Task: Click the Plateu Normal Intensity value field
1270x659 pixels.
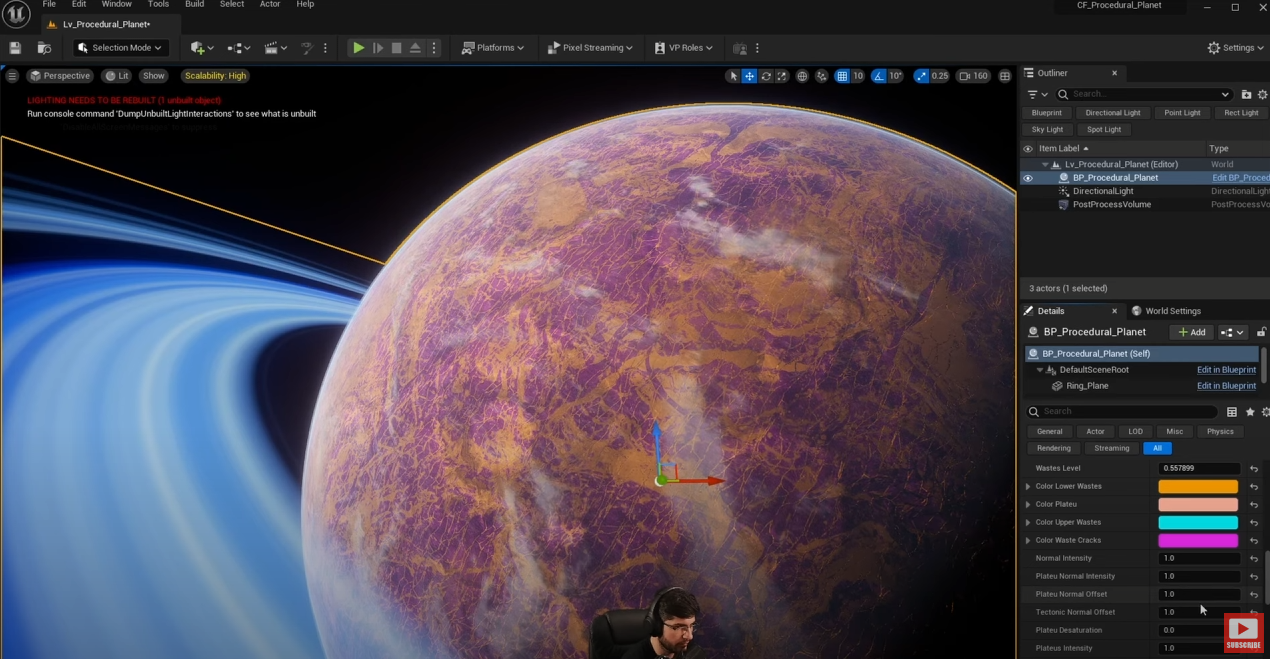Action: (x=1198, y=577)
